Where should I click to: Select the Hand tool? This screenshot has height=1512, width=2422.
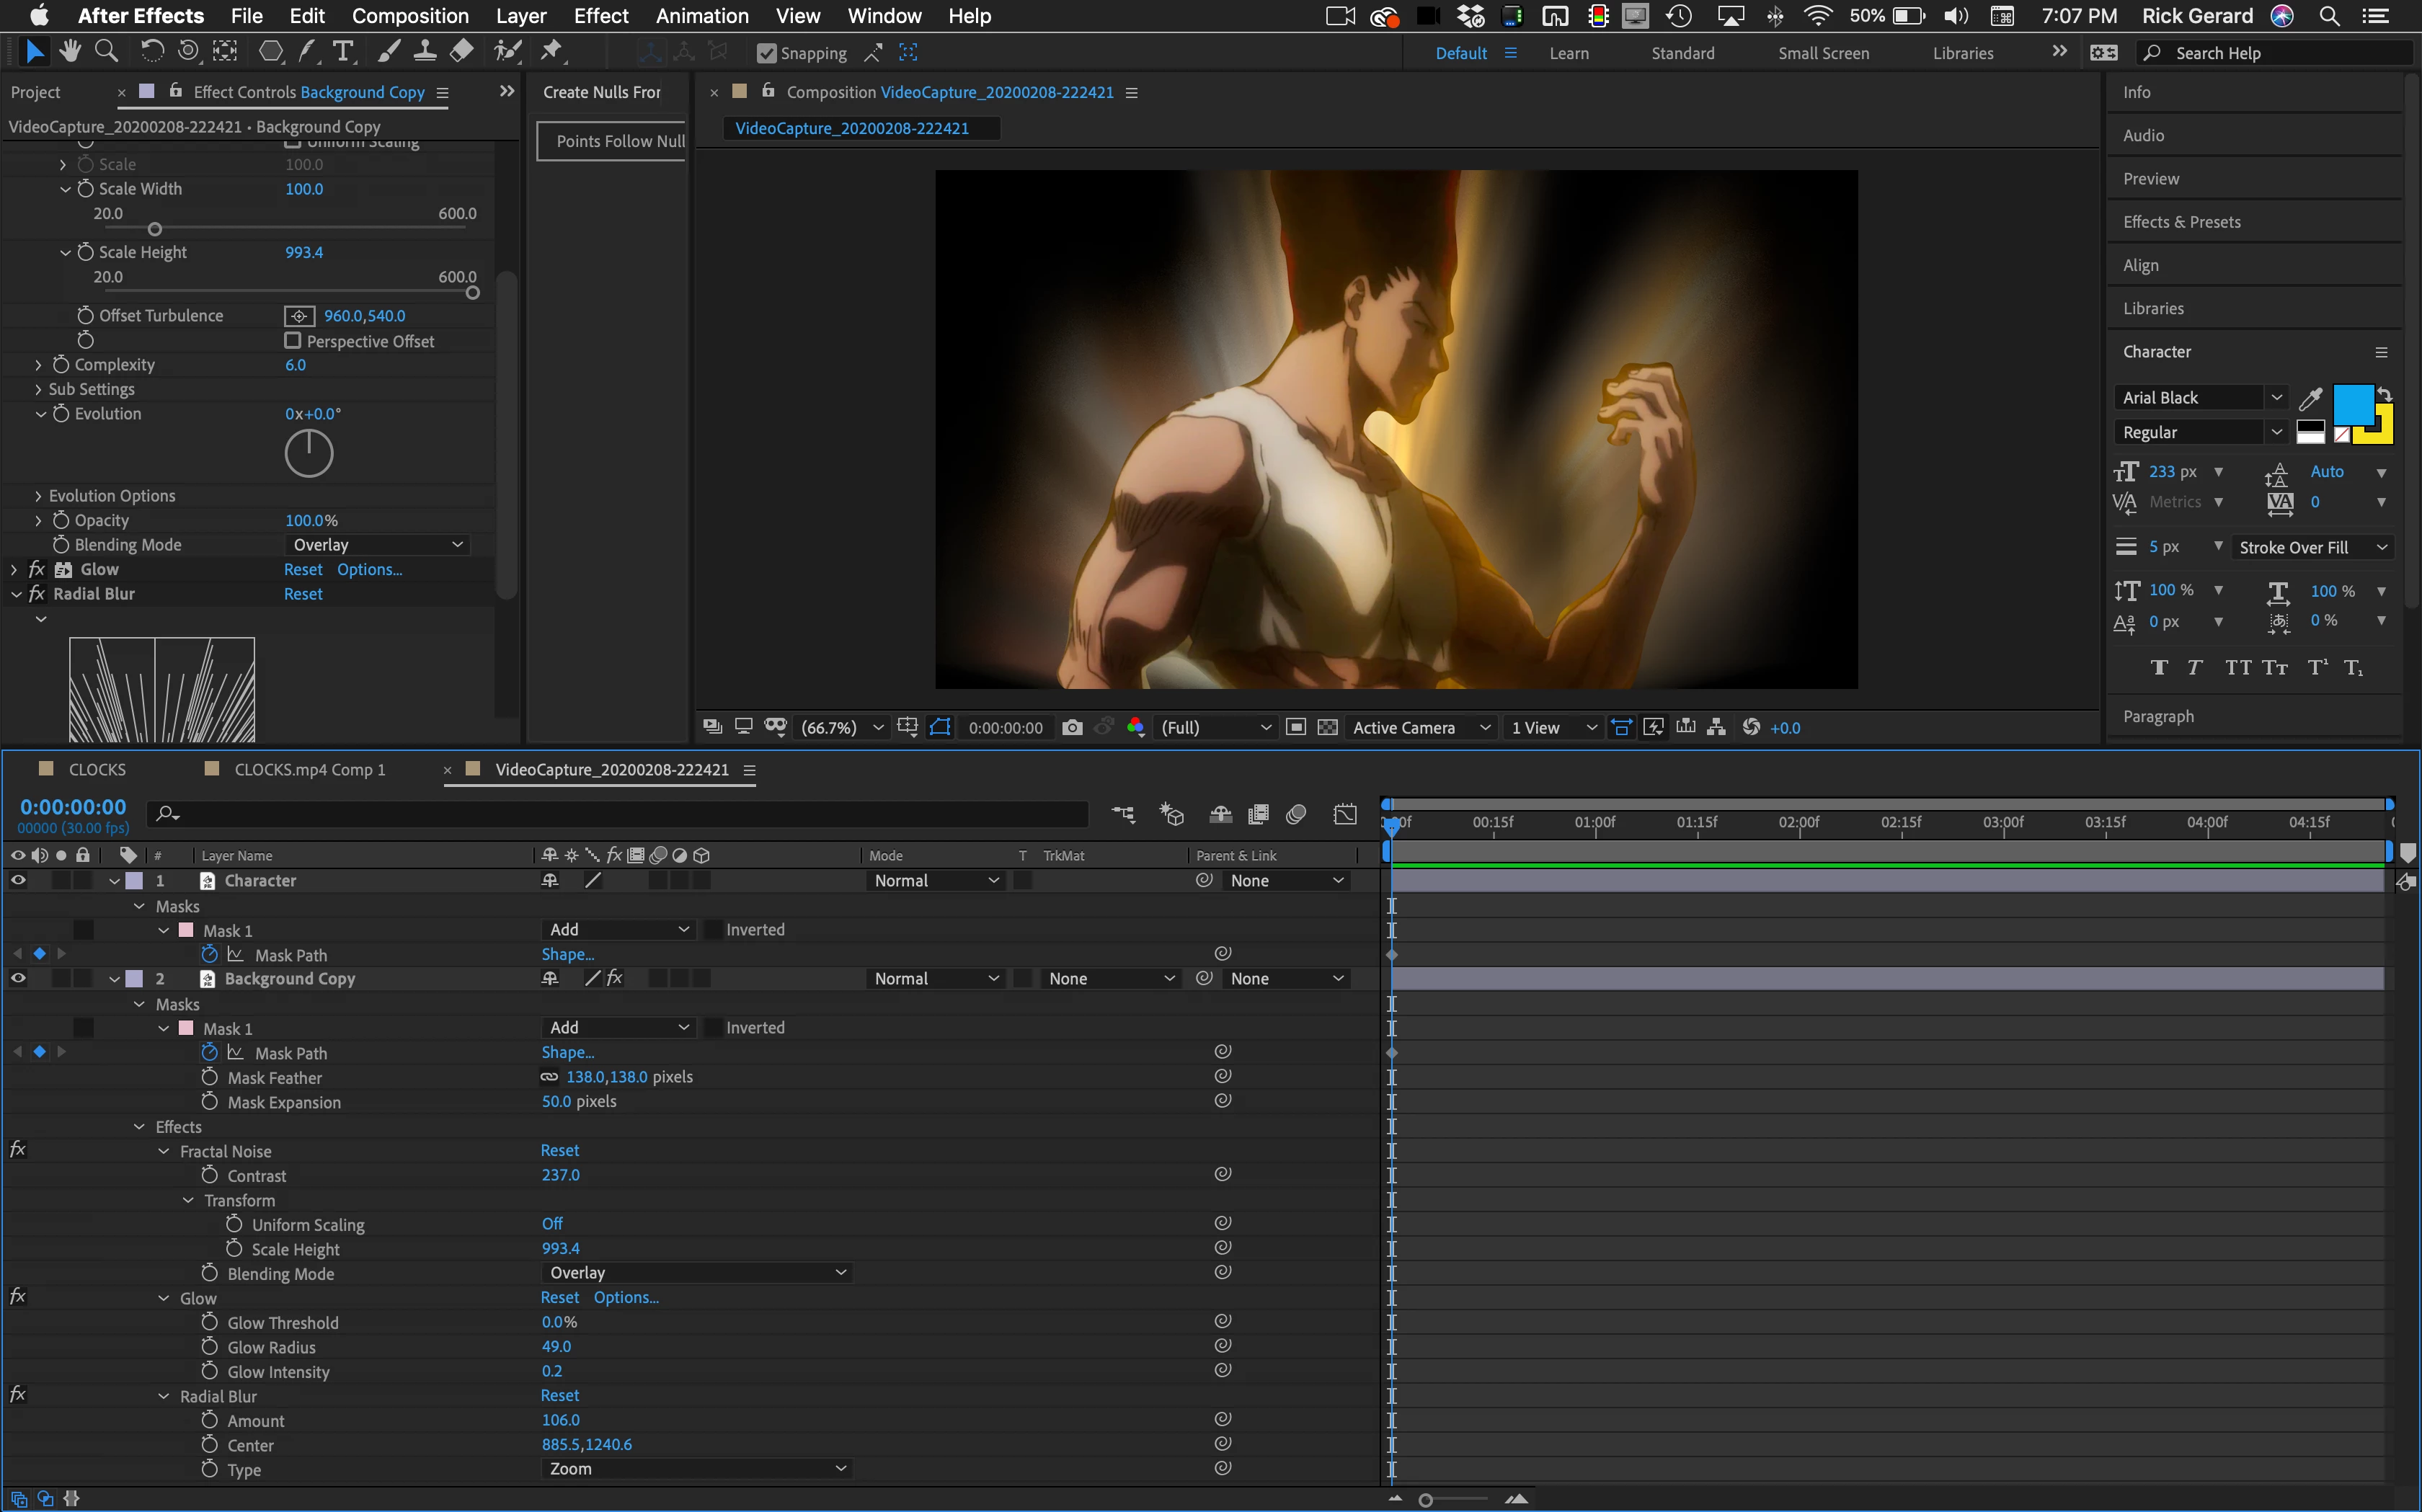coord(70,51)
